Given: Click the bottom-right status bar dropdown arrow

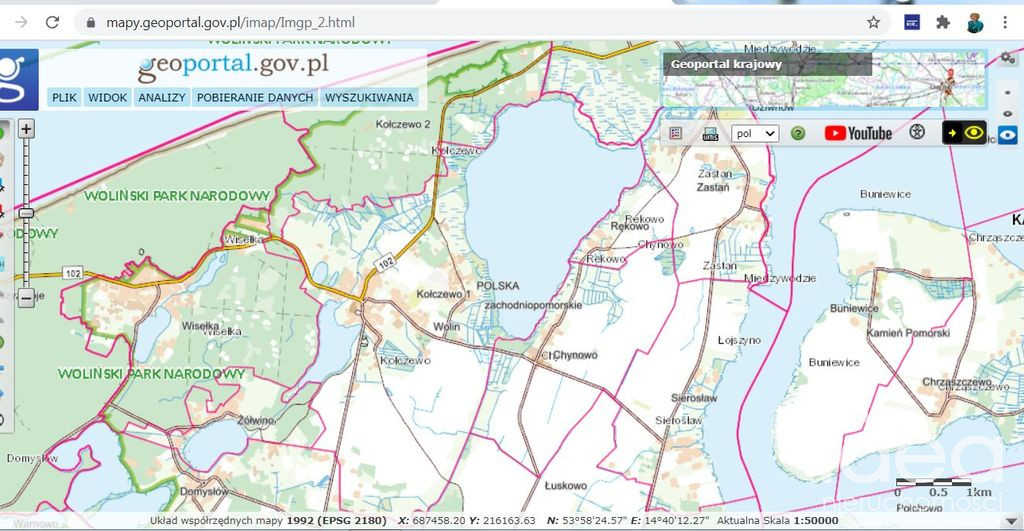Looking at the screenshot, I should pyautogui.click(x=1012, y=522).
